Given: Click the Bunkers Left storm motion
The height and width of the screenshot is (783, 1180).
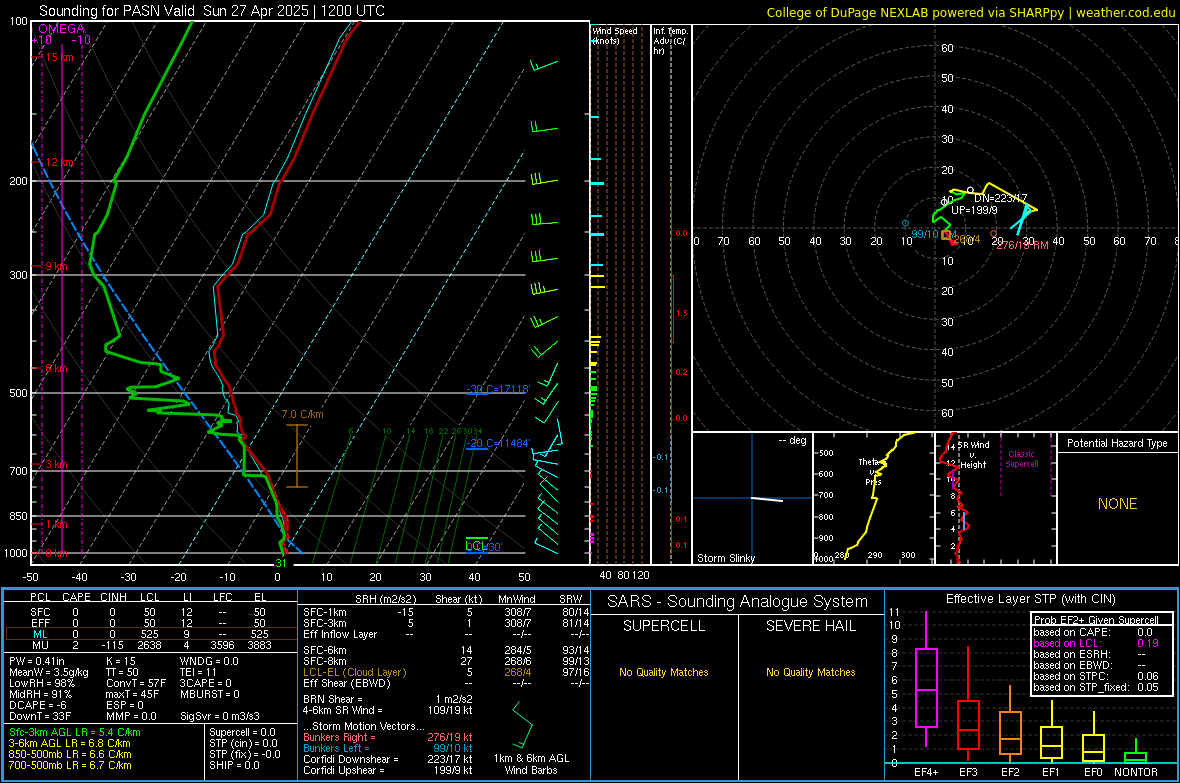Looking at the screenshot, I should click(388, 748).
